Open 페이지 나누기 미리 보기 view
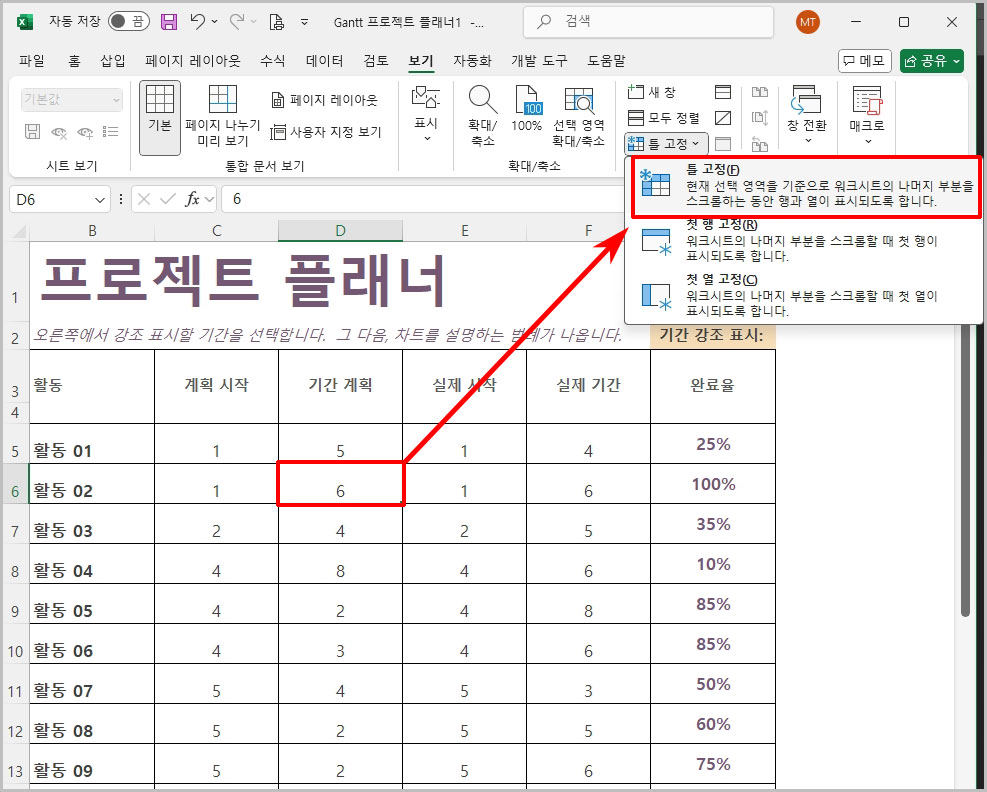 coord(224,112)
